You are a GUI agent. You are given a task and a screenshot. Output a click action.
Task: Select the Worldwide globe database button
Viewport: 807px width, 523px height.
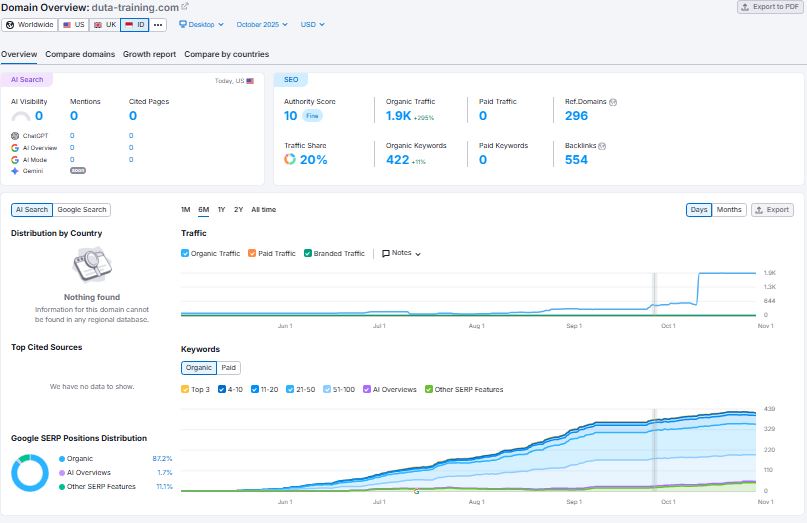[x=30, y=24]
